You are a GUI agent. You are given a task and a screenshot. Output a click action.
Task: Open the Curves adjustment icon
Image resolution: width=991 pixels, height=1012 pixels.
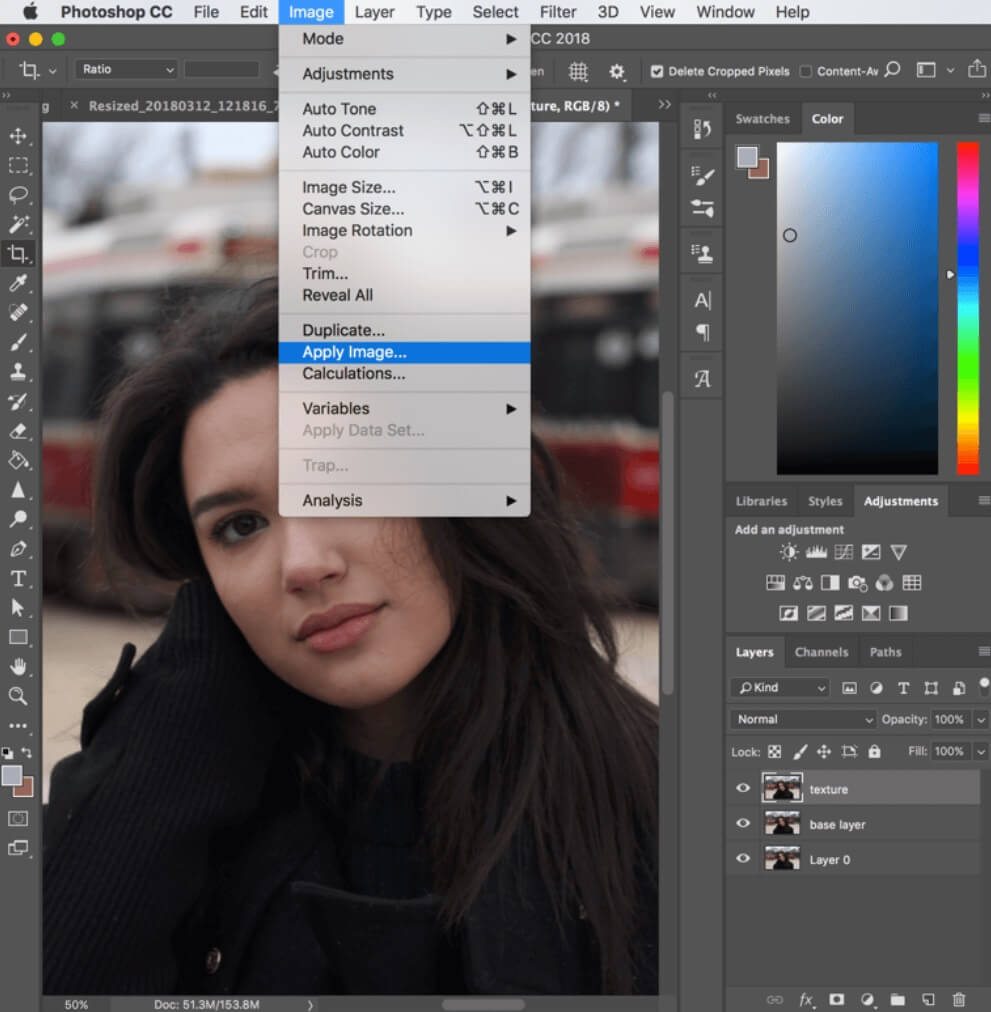[x=846, y=551]
